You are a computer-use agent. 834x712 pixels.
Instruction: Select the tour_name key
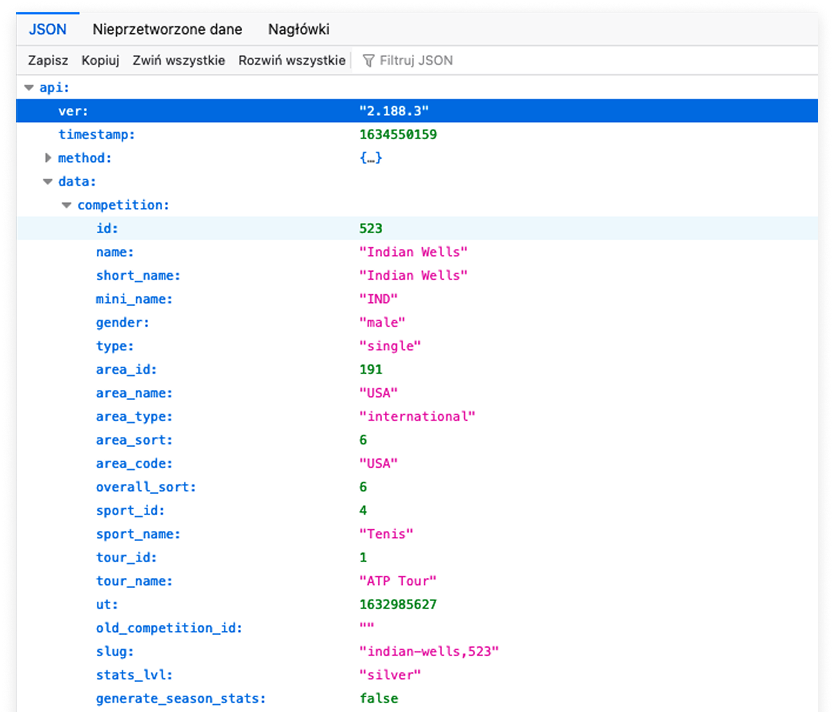point(134,581)
